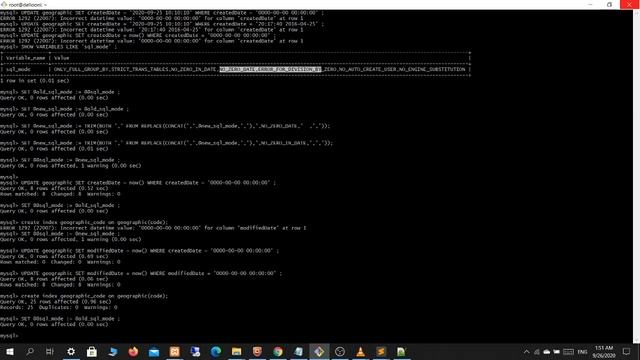Open File Explorer folder icon
This screenshot has width=640, height=360.
pos(236,351)
